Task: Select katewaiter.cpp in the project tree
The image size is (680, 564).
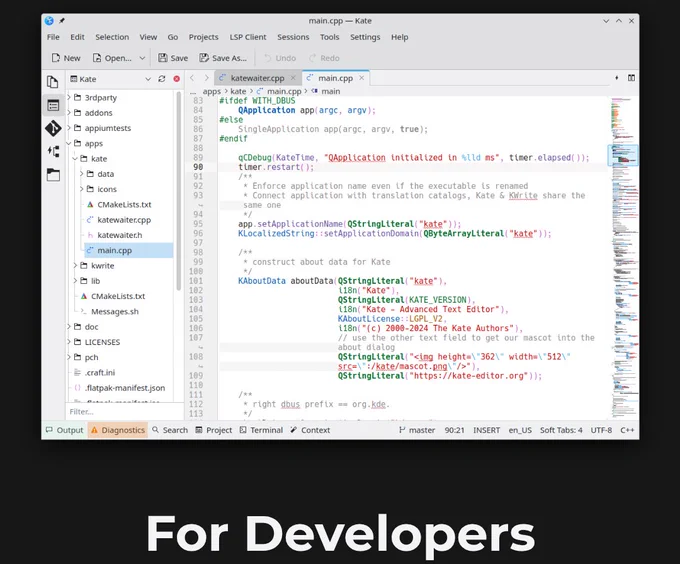Action: (124, 220)
